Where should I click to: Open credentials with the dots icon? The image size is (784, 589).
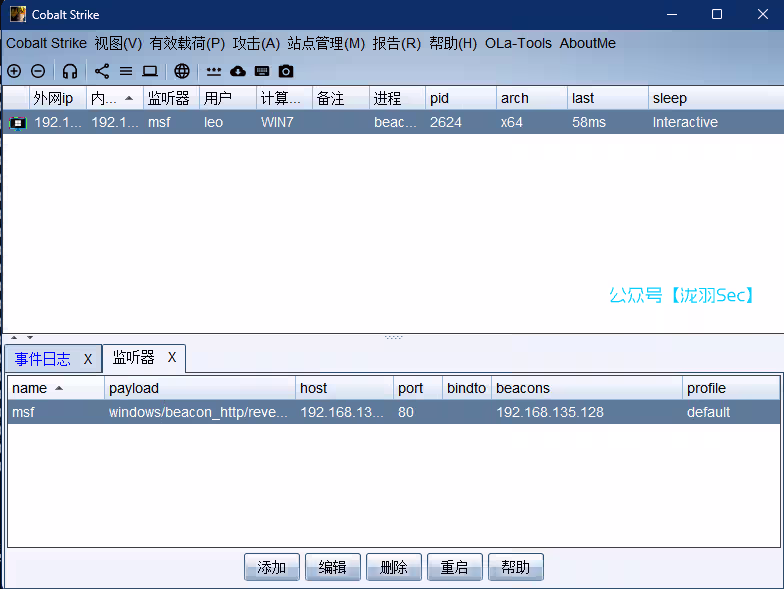pos(214,71)
